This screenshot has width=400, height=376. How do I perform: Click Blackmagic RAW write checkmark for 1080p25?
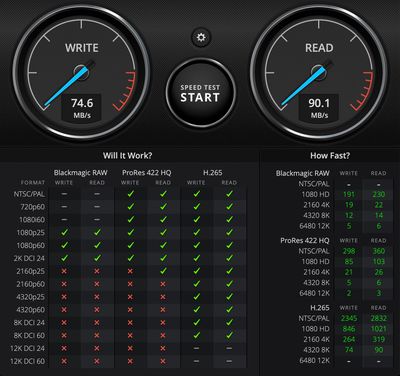(x=64, y=232)
